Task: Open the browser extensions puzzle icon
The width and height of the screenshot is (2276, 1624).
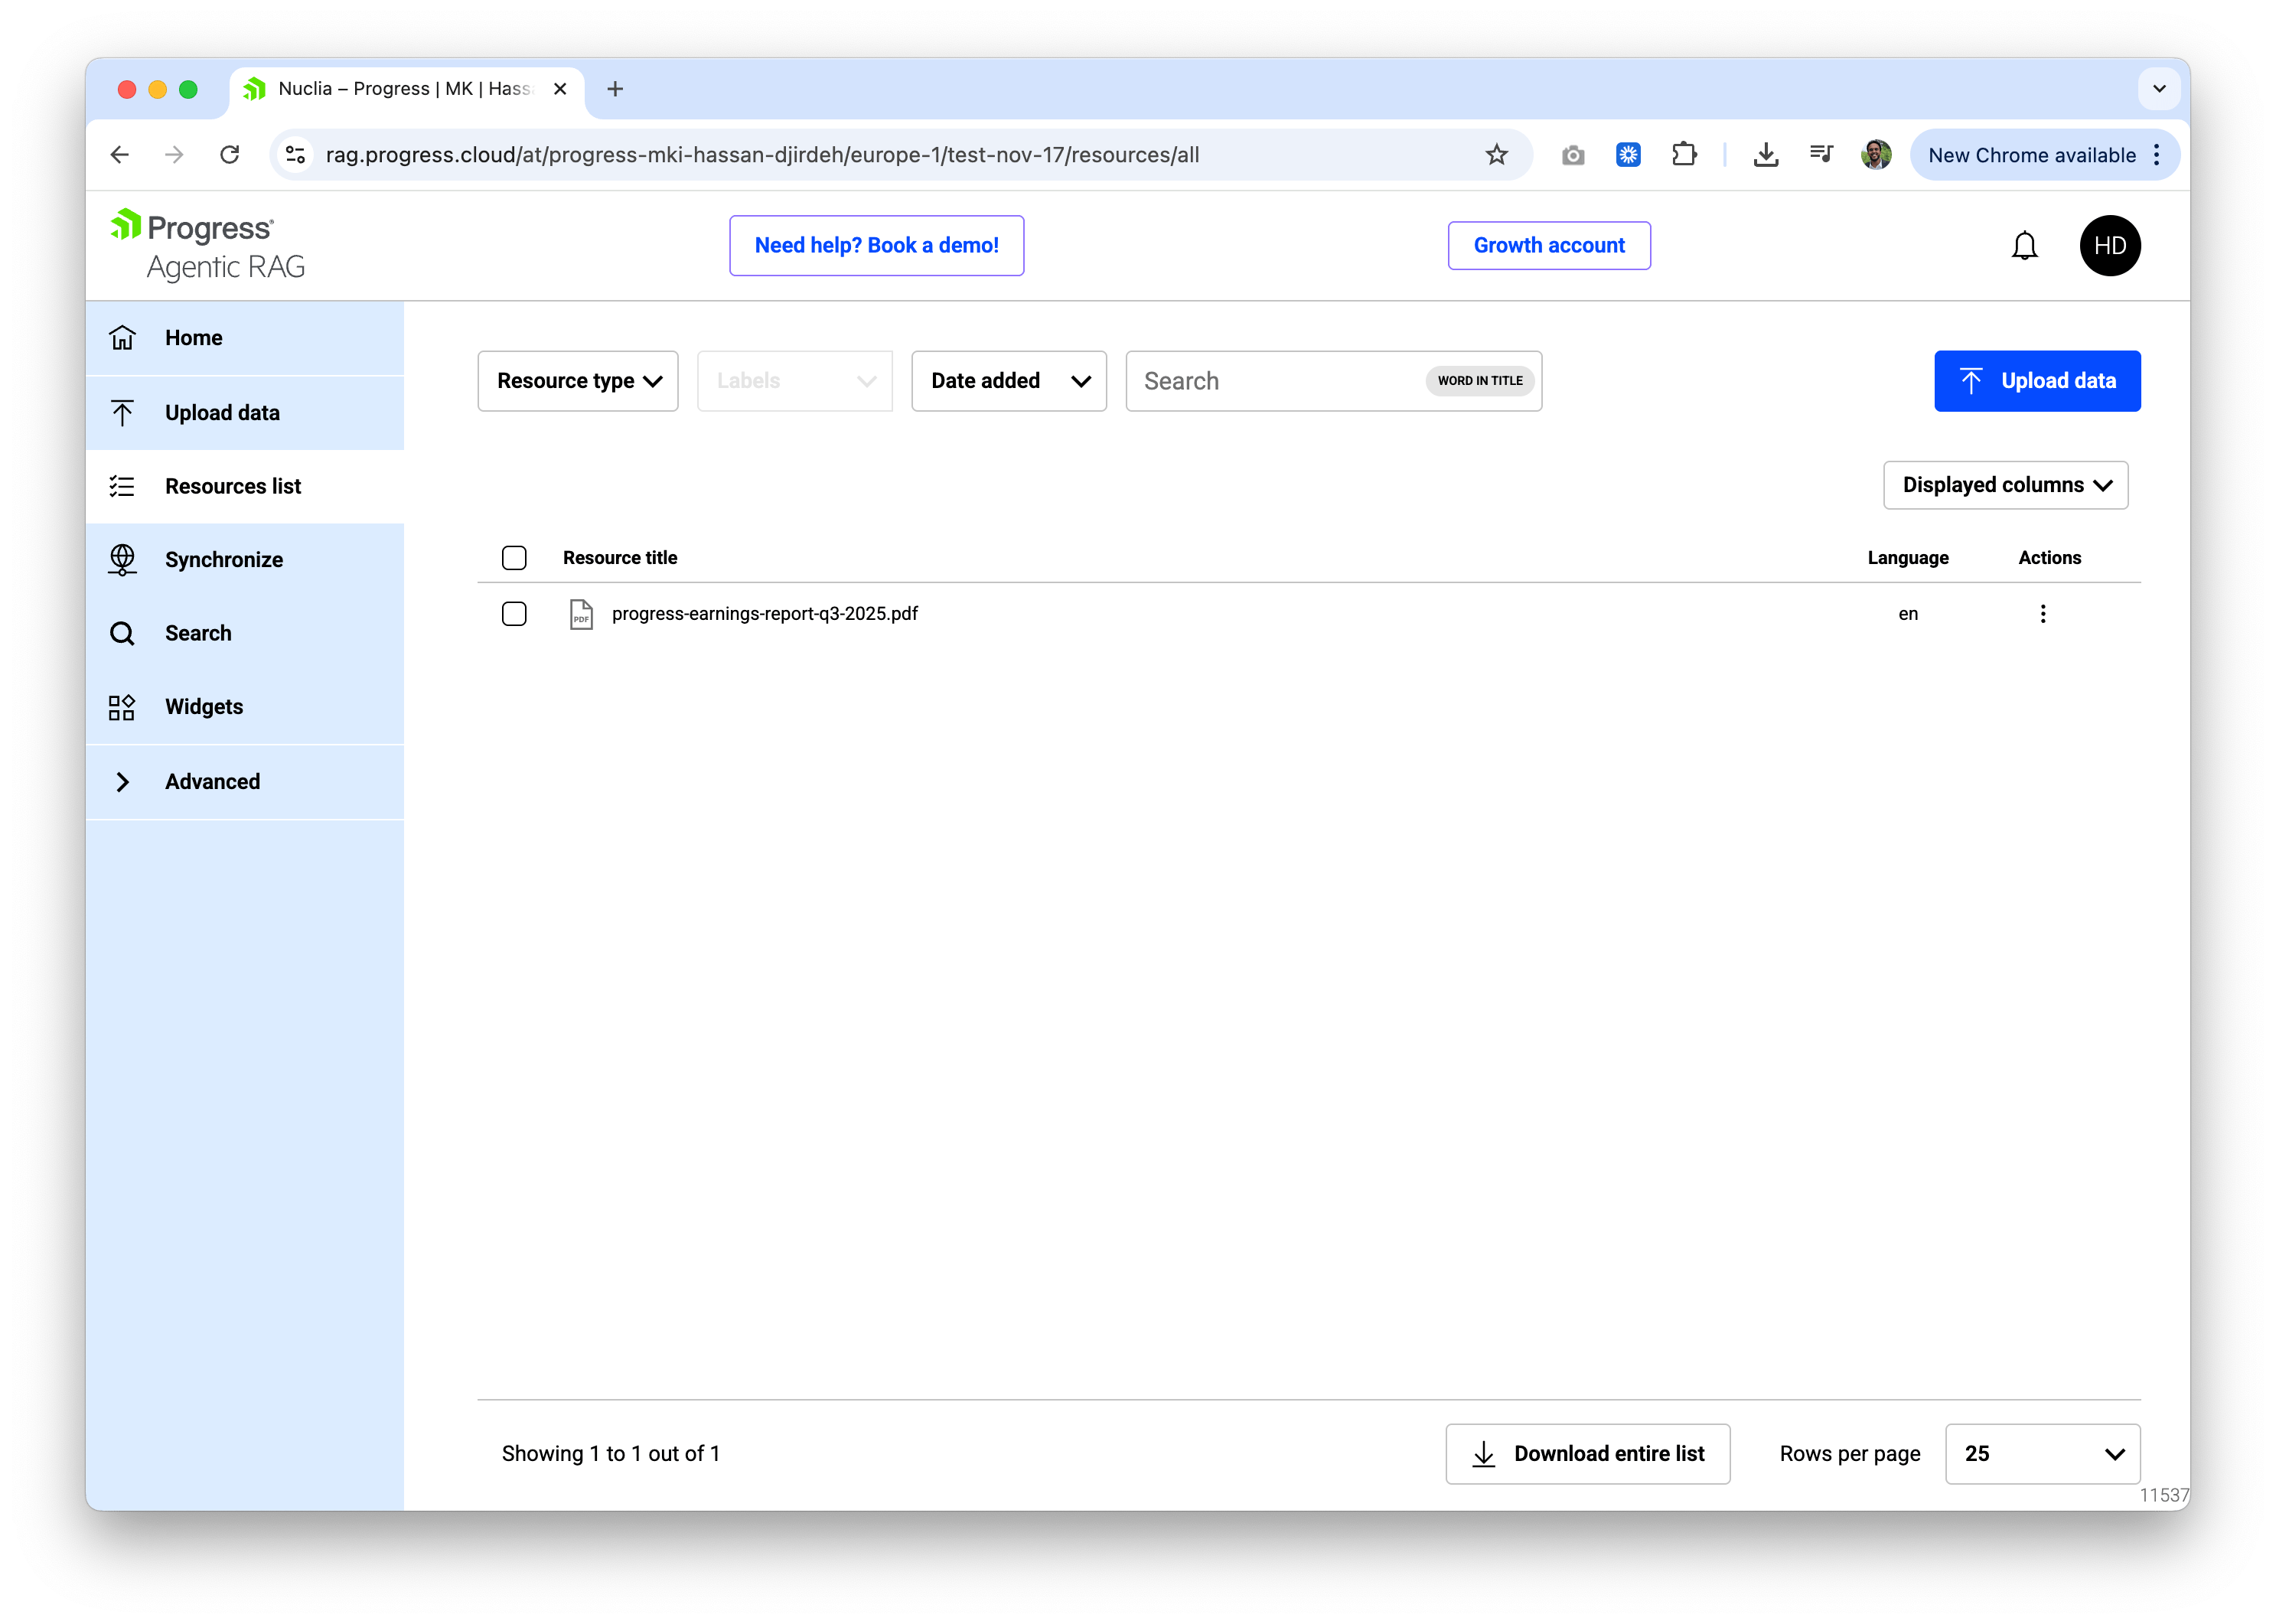Action: coord(1684,155)
